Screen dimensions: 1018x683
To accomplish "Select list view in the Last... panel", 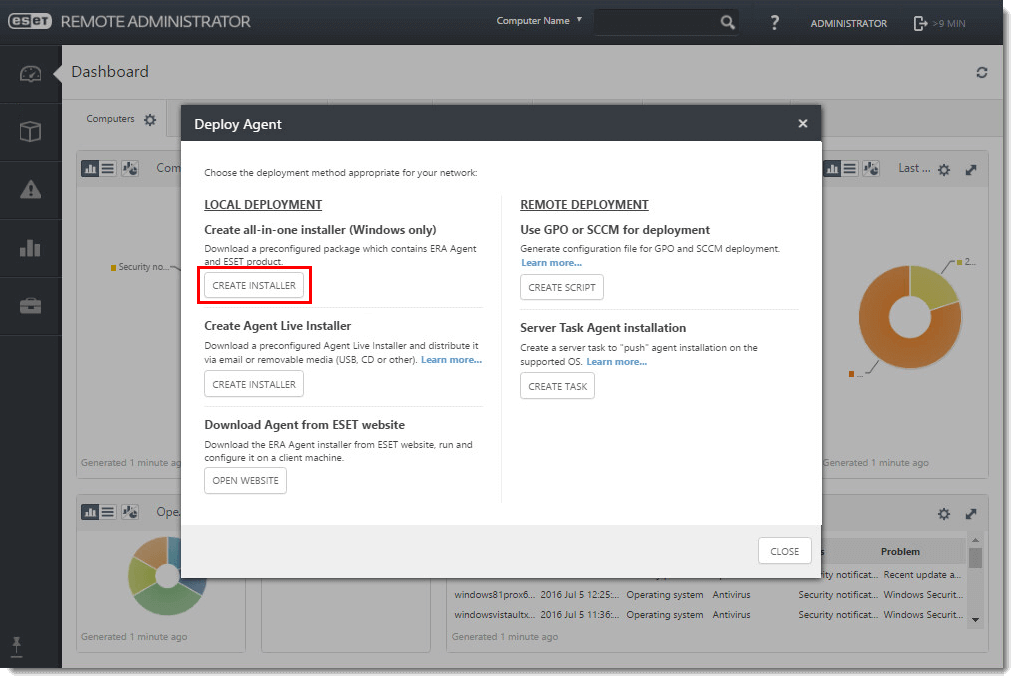I will (x=850, y=169).
